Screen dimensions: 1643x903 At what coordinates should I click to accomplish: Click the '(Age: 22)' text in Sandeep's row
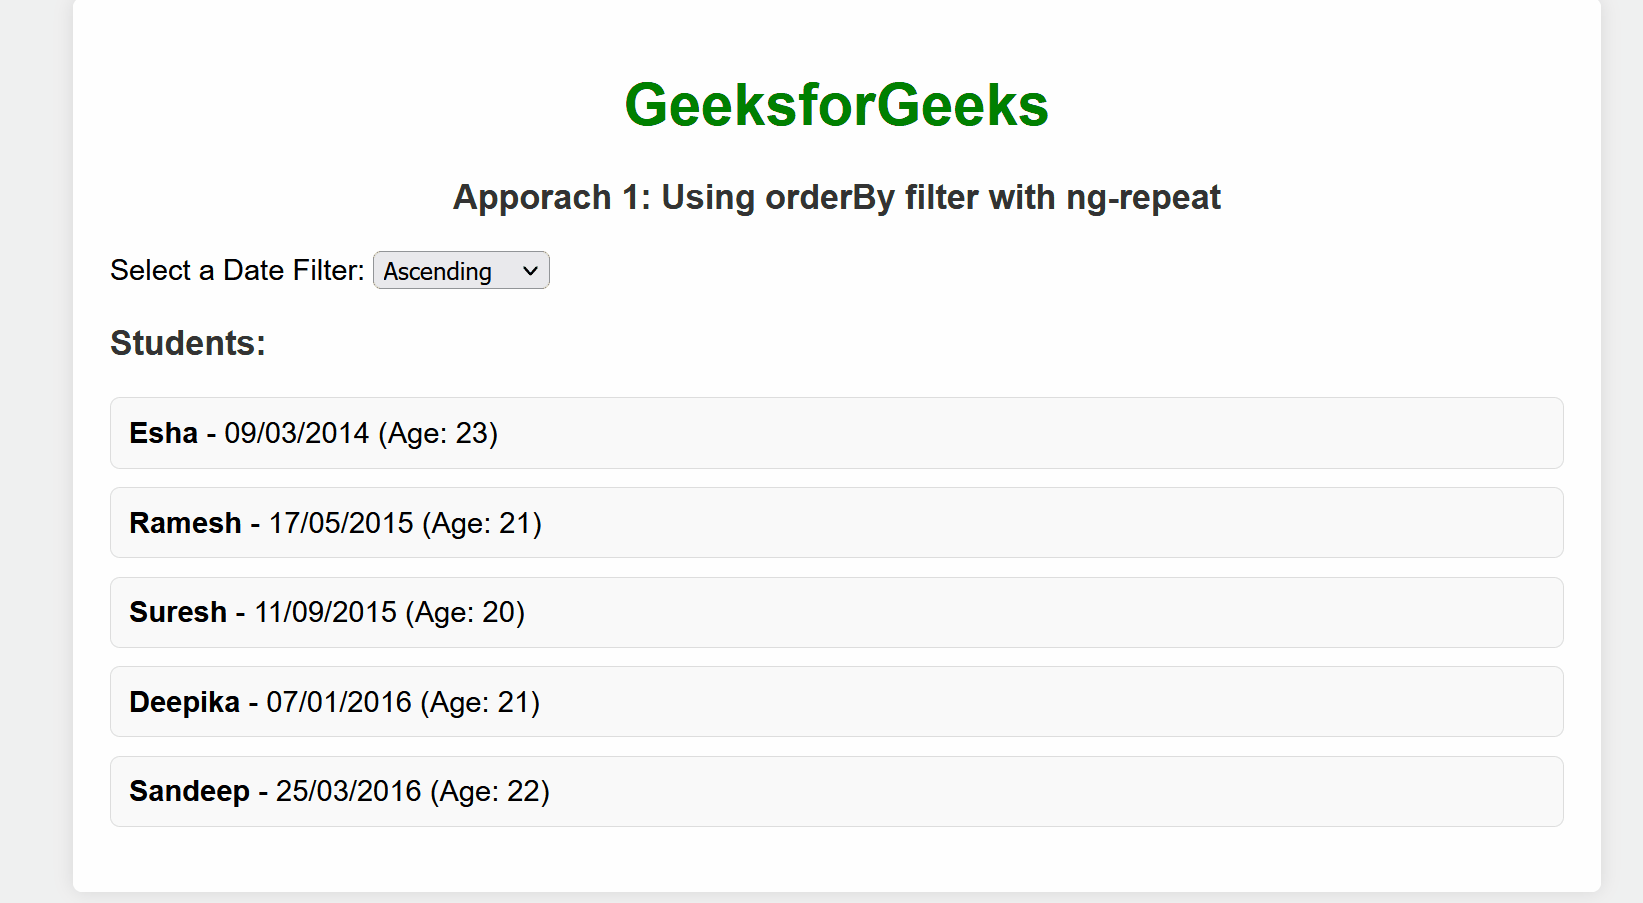pos(490,791)
